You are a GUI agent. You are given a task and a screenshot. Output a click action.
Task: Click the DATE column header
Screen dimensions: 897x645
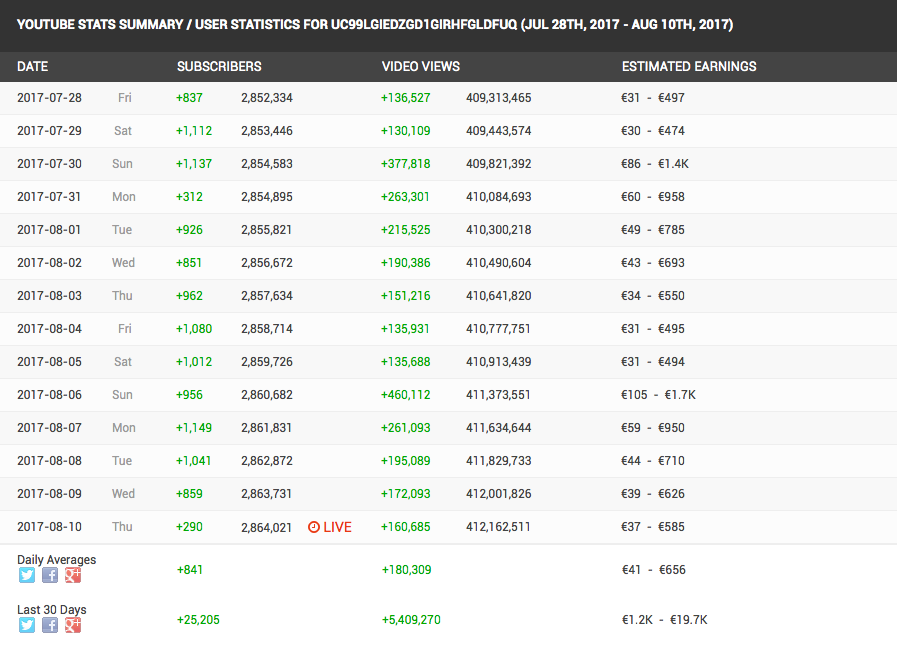pos(33,66)
